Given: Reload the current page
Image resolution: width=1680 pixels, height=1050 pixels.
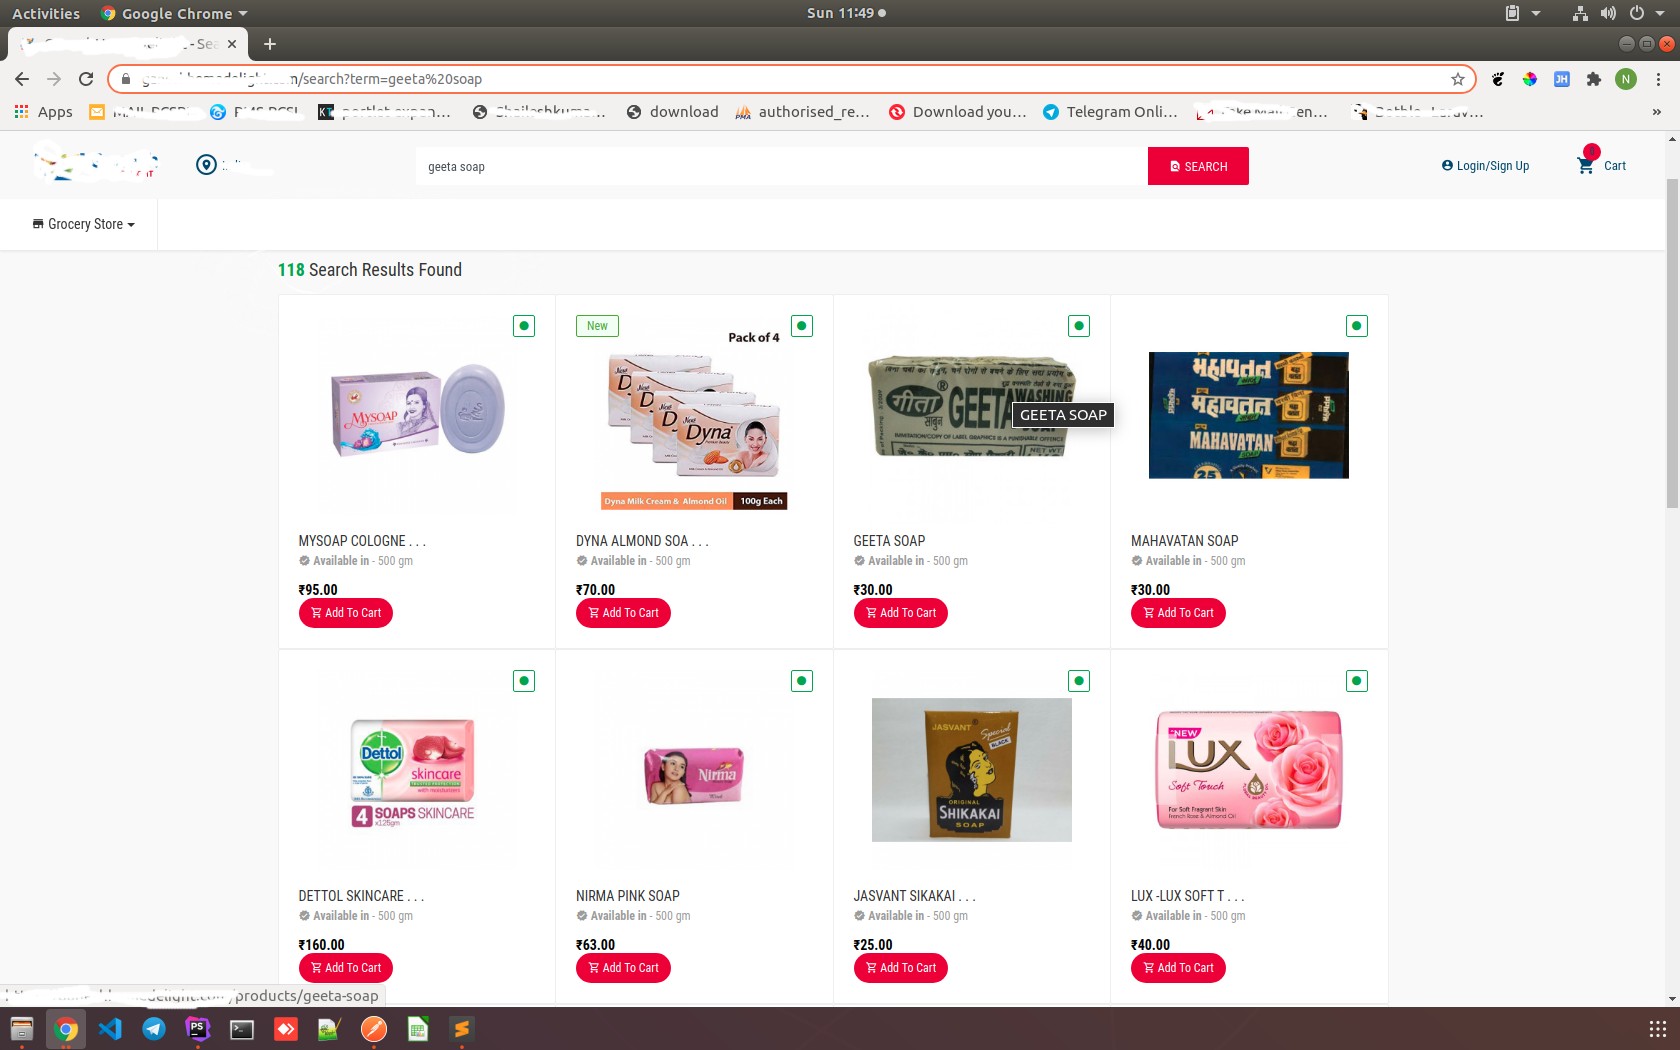Looking at the screenshot, I should click(x=86, y=79).
